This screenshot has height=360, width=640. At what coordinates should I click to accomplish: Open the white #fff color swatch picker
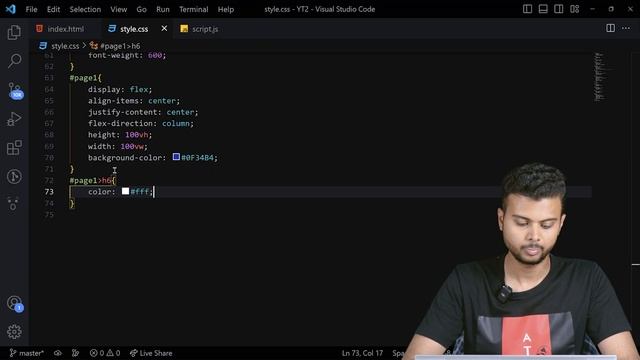[125, 191]
